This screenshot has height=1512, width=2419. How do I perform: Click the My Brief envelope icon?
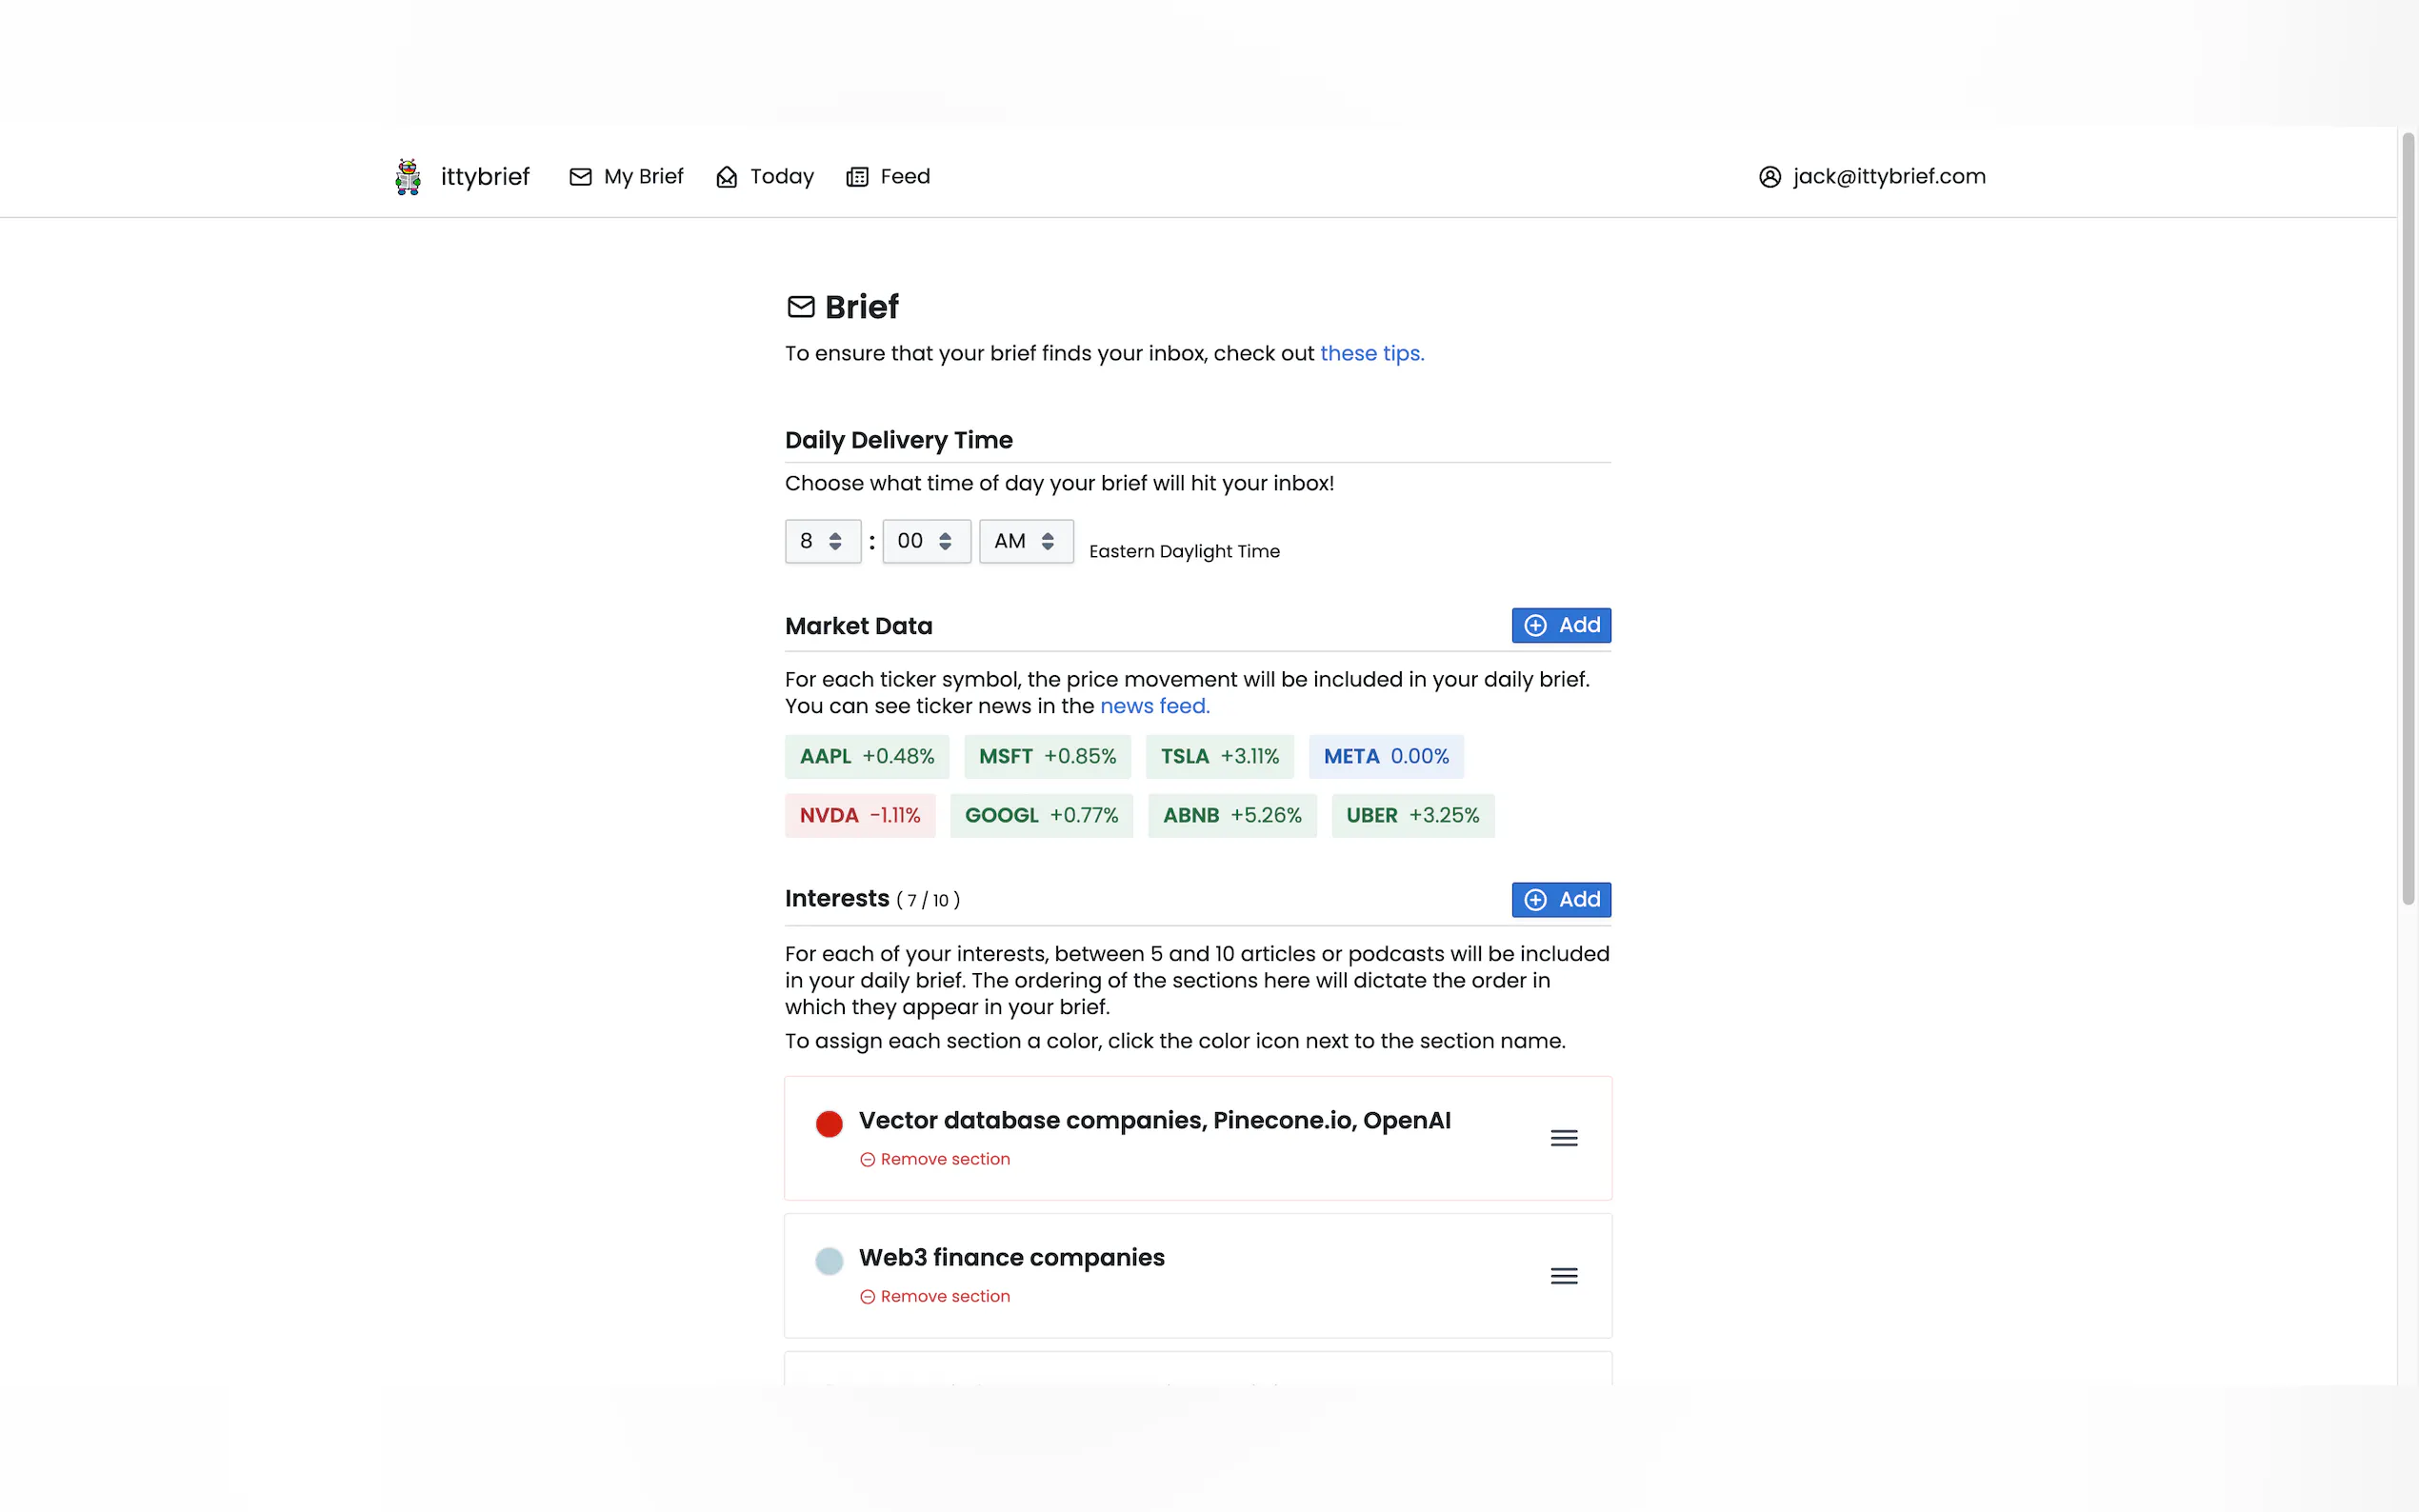coord(580,177)
